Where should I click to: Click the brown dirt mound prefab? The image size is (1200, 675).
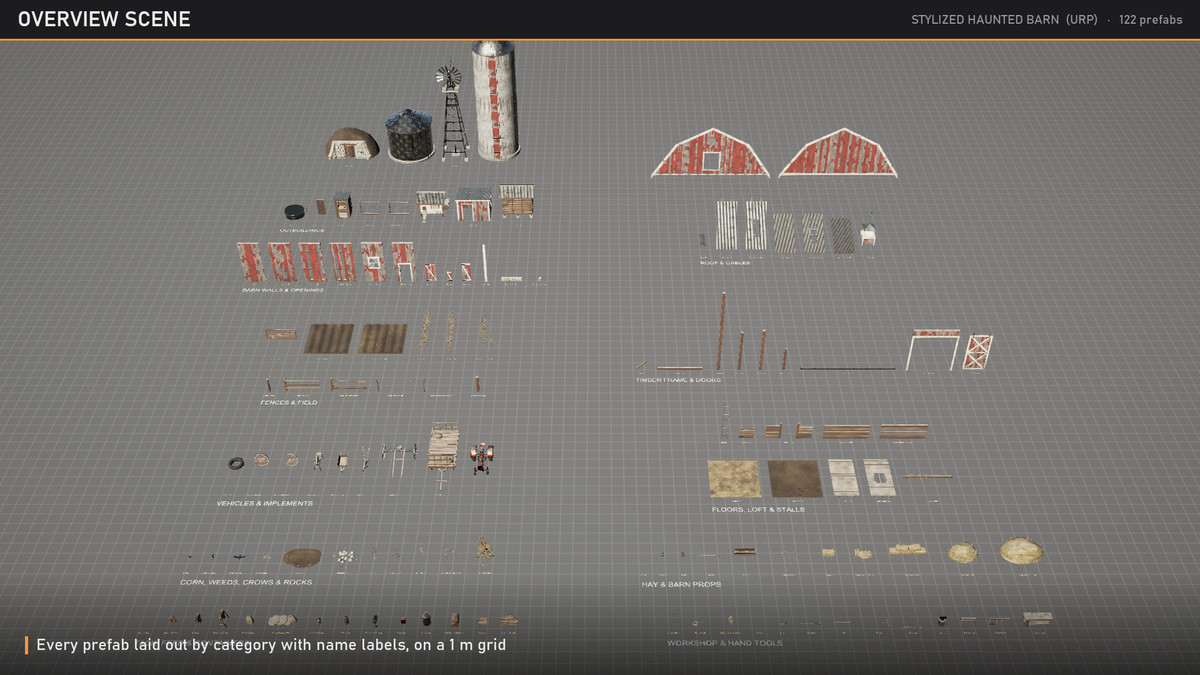(x=301, y=557)
